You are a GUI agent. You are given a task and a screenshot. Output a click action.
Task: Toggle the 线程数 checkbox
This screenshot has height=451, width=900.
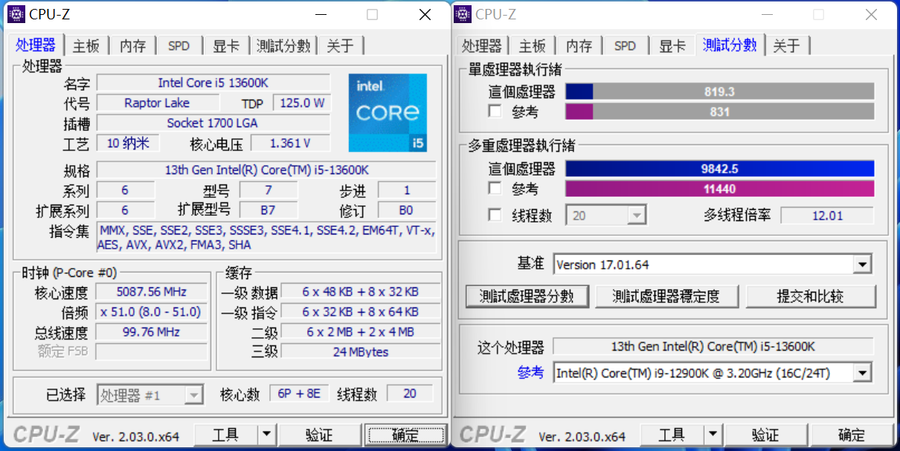(x=494, y=215)
